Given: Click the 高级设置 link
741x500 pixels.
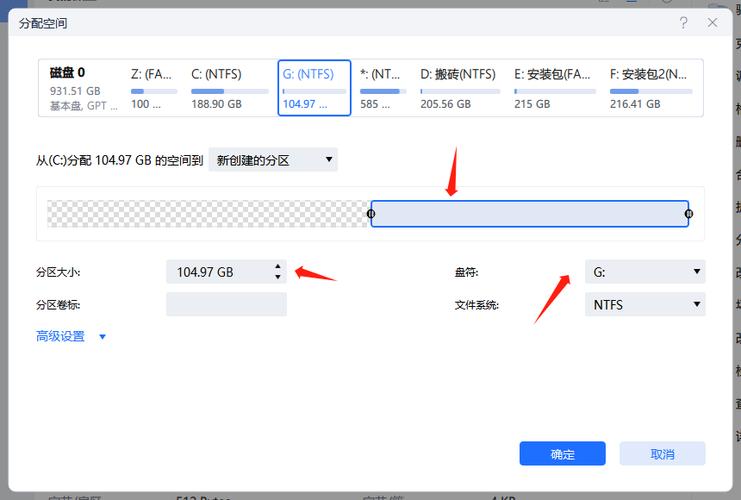Looking at the screenshot, I should (x=60, y=336).
